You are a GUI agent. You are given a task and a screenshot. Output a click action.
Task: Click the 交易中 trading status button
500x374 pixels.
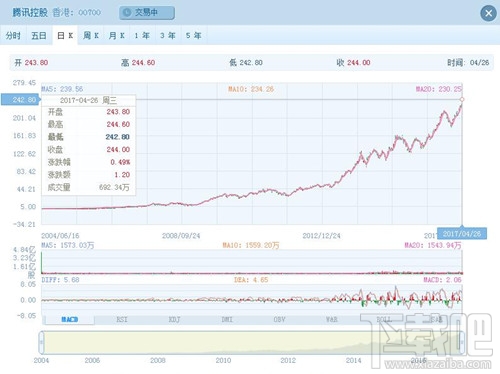tap(147, 13)
